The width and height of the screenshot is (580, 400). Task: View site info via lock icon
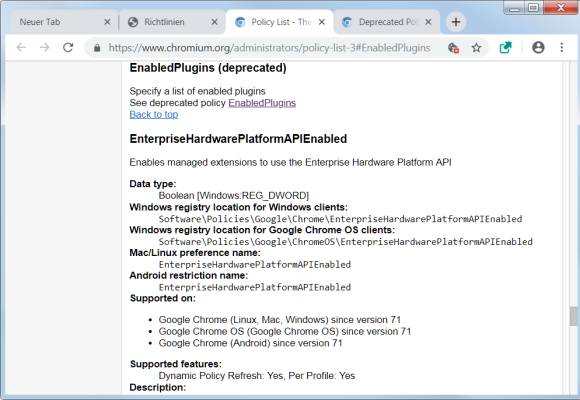click(x=97, y=48)
